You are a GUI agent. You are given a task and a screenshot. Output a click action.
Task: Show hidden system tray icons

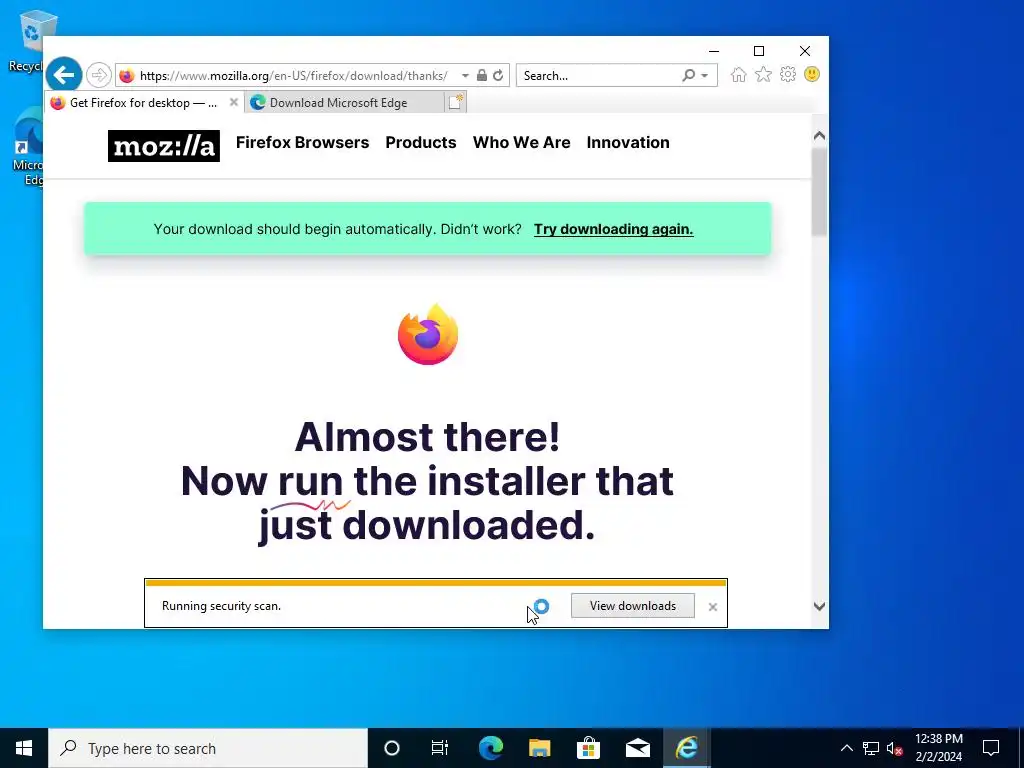pyautogui.click(x=846, y=748)
